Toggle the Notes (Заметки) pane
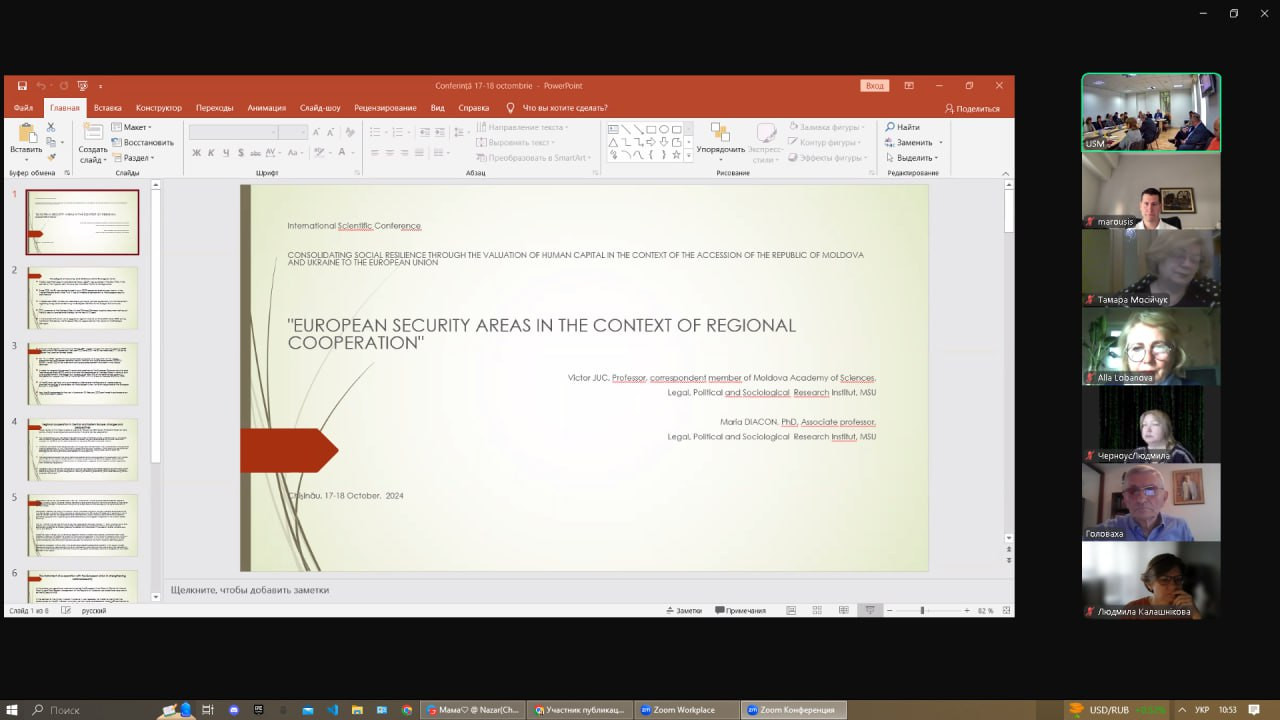1280x720 pixels. pyautogui.click(x=683, y=610)
